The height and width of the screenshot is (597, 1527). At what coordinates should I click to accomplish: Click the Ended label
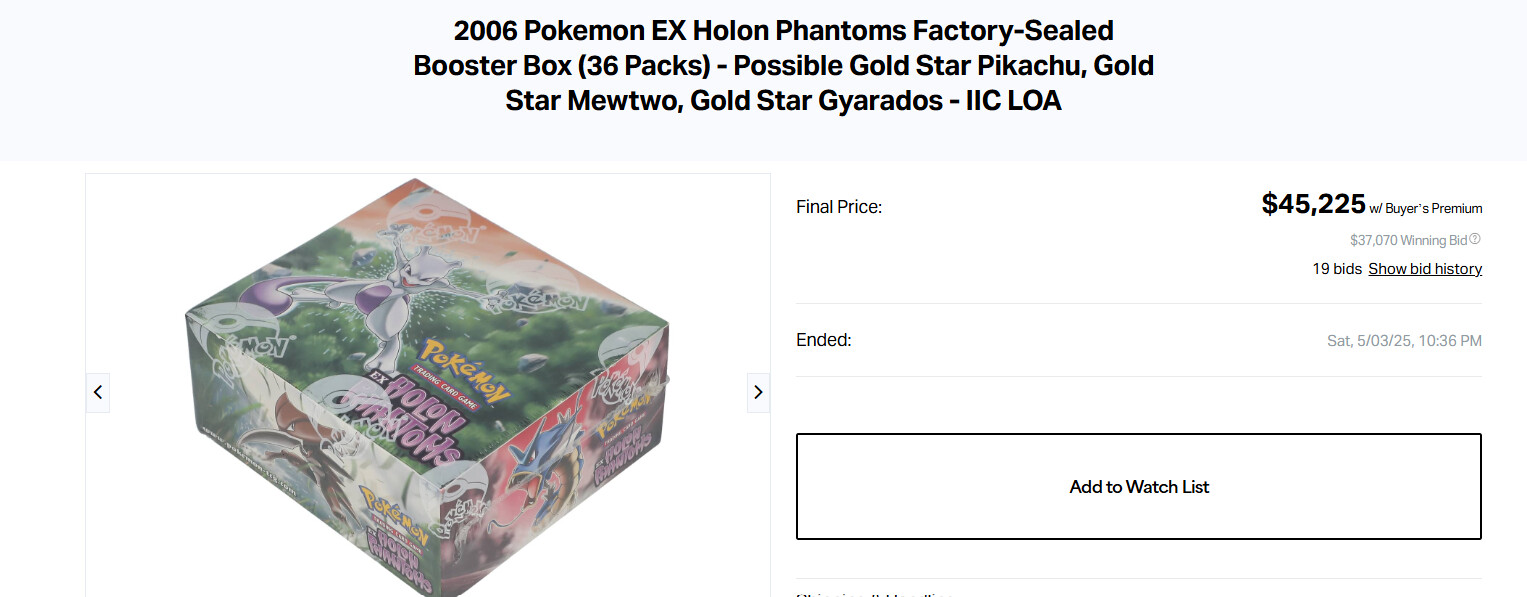pyautogui.click(x=823, y=340)
